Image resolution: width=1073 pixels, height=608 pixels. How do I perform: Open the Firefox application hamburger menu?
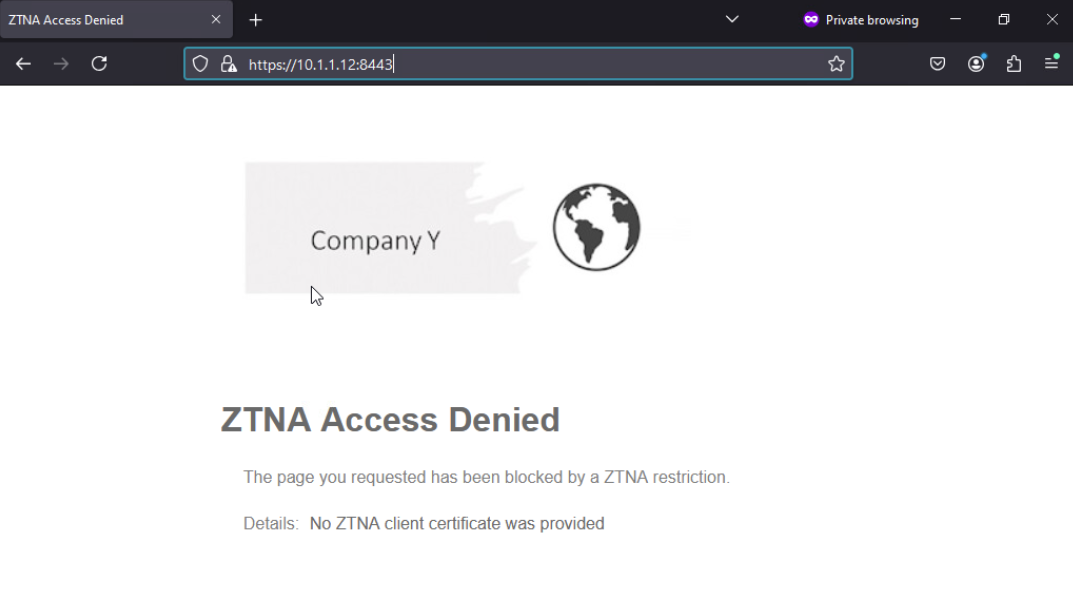click(x=1051, y=63)
